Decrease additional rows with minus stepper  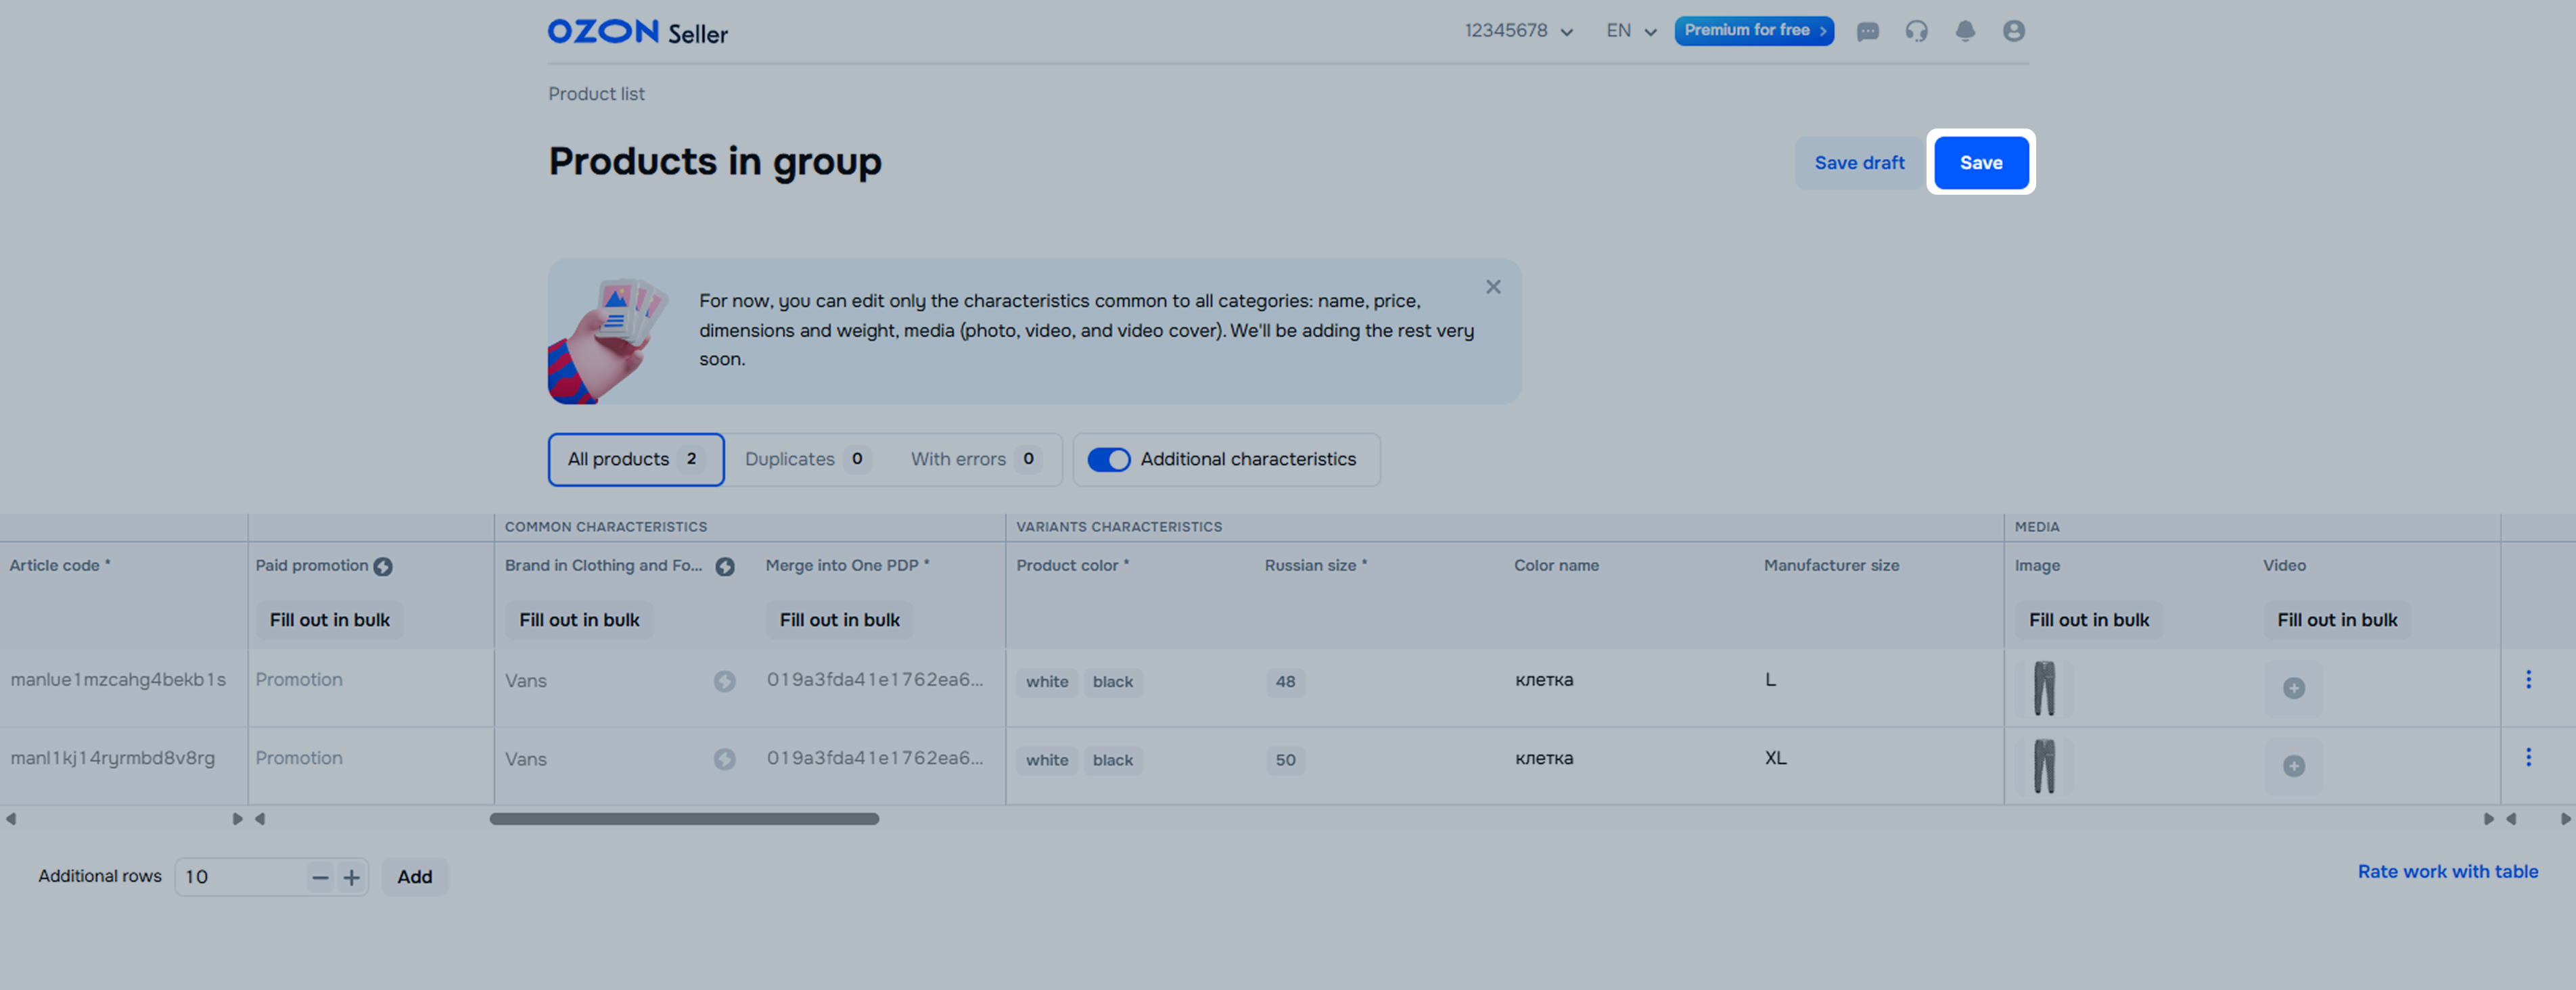[x=320, y=877]
